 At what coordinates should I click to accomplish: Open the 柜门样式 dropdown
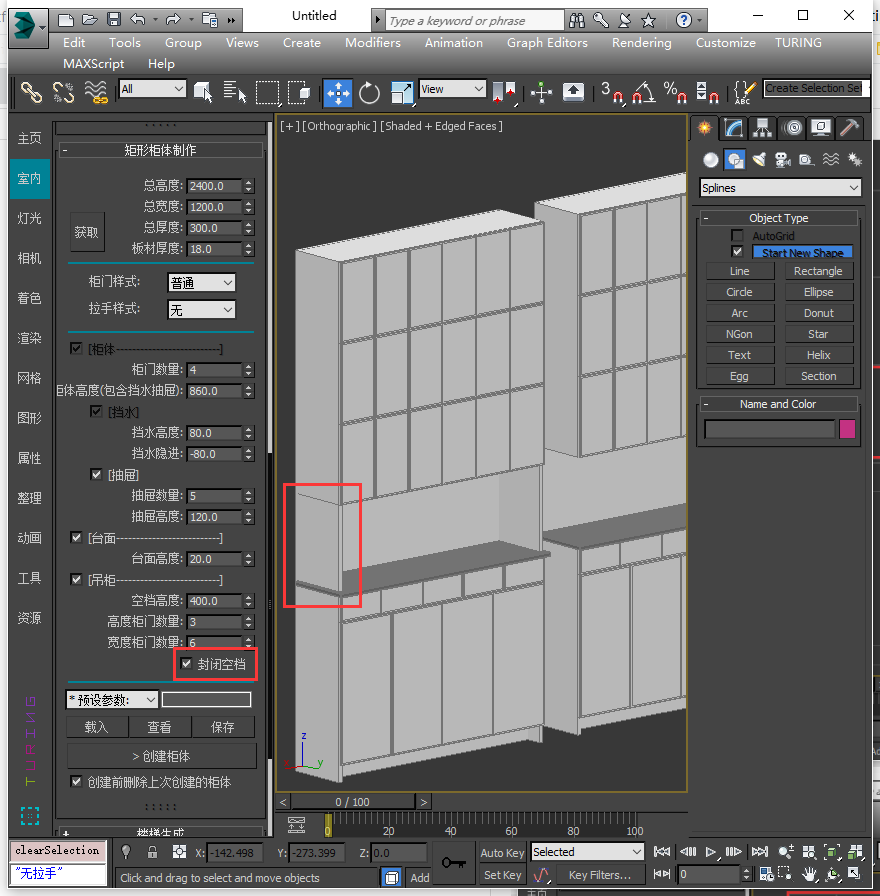pyautogui.click(x=202, y=282)
